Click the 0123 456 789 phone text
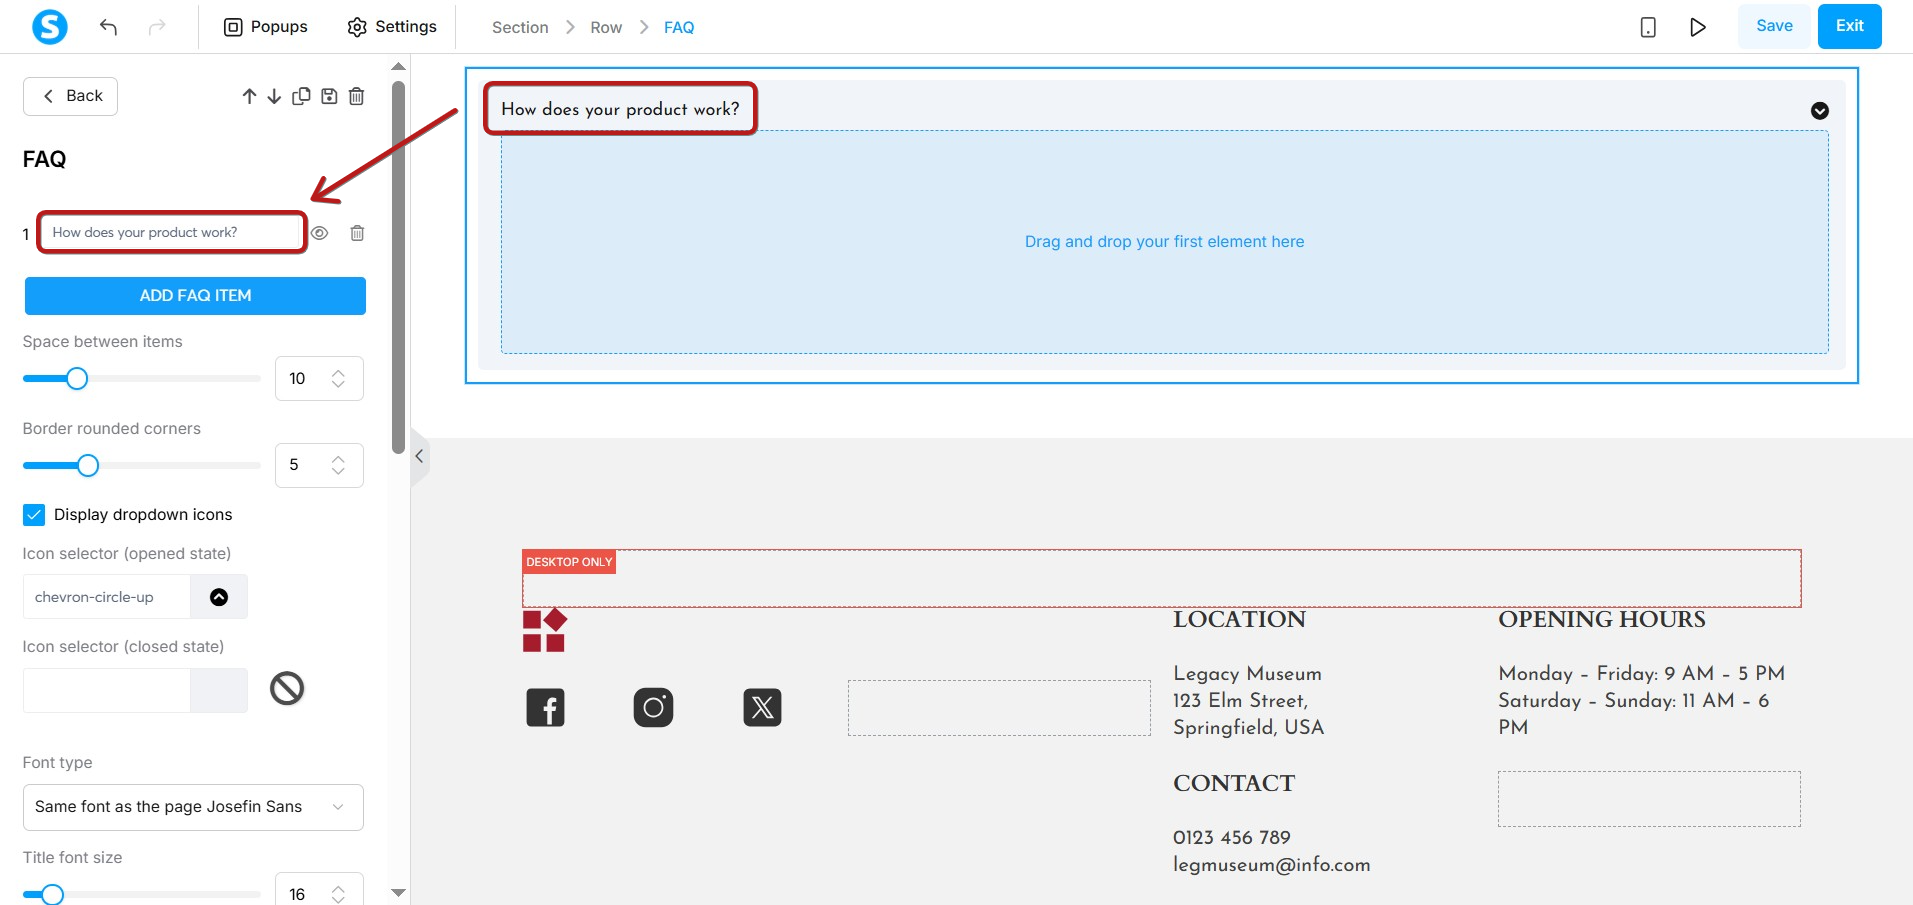This screenshot has height=905, width=1913. tap(1232, 838)
